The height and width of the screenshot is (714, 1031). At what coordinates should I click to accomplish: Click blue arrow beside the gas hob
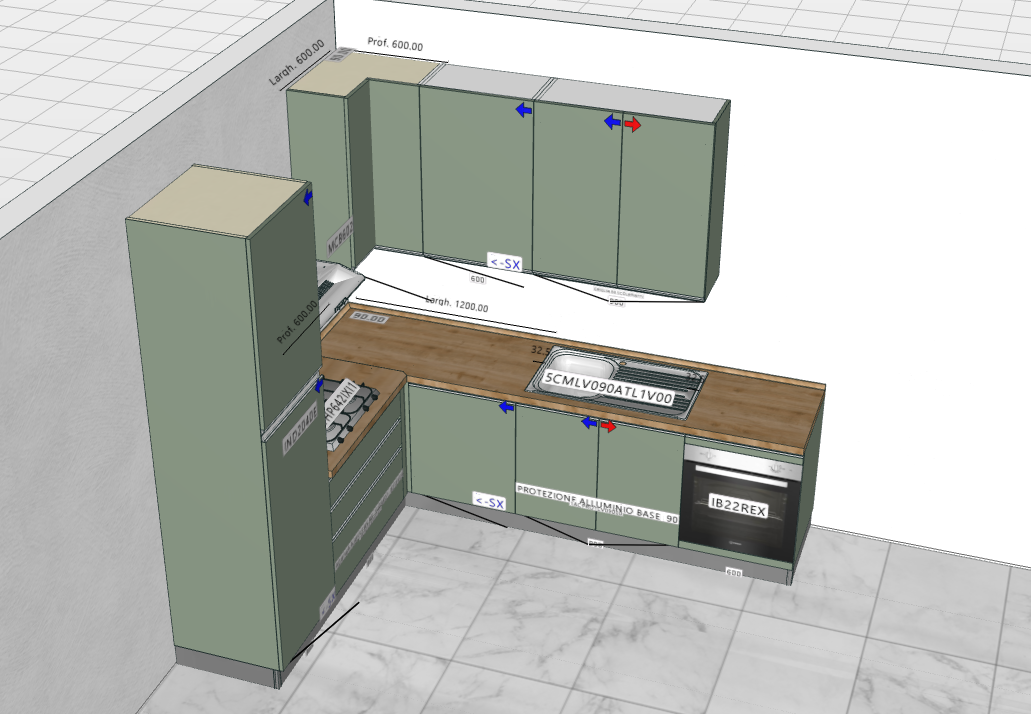pyautogui.click(x=320, y=385)
